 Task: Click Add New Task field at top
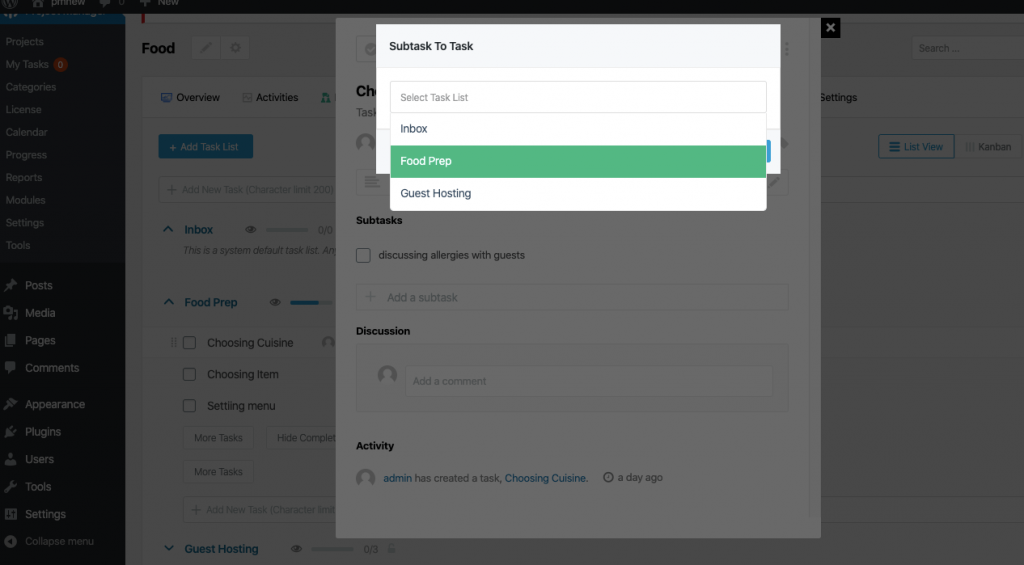click(x=248, y=189)
